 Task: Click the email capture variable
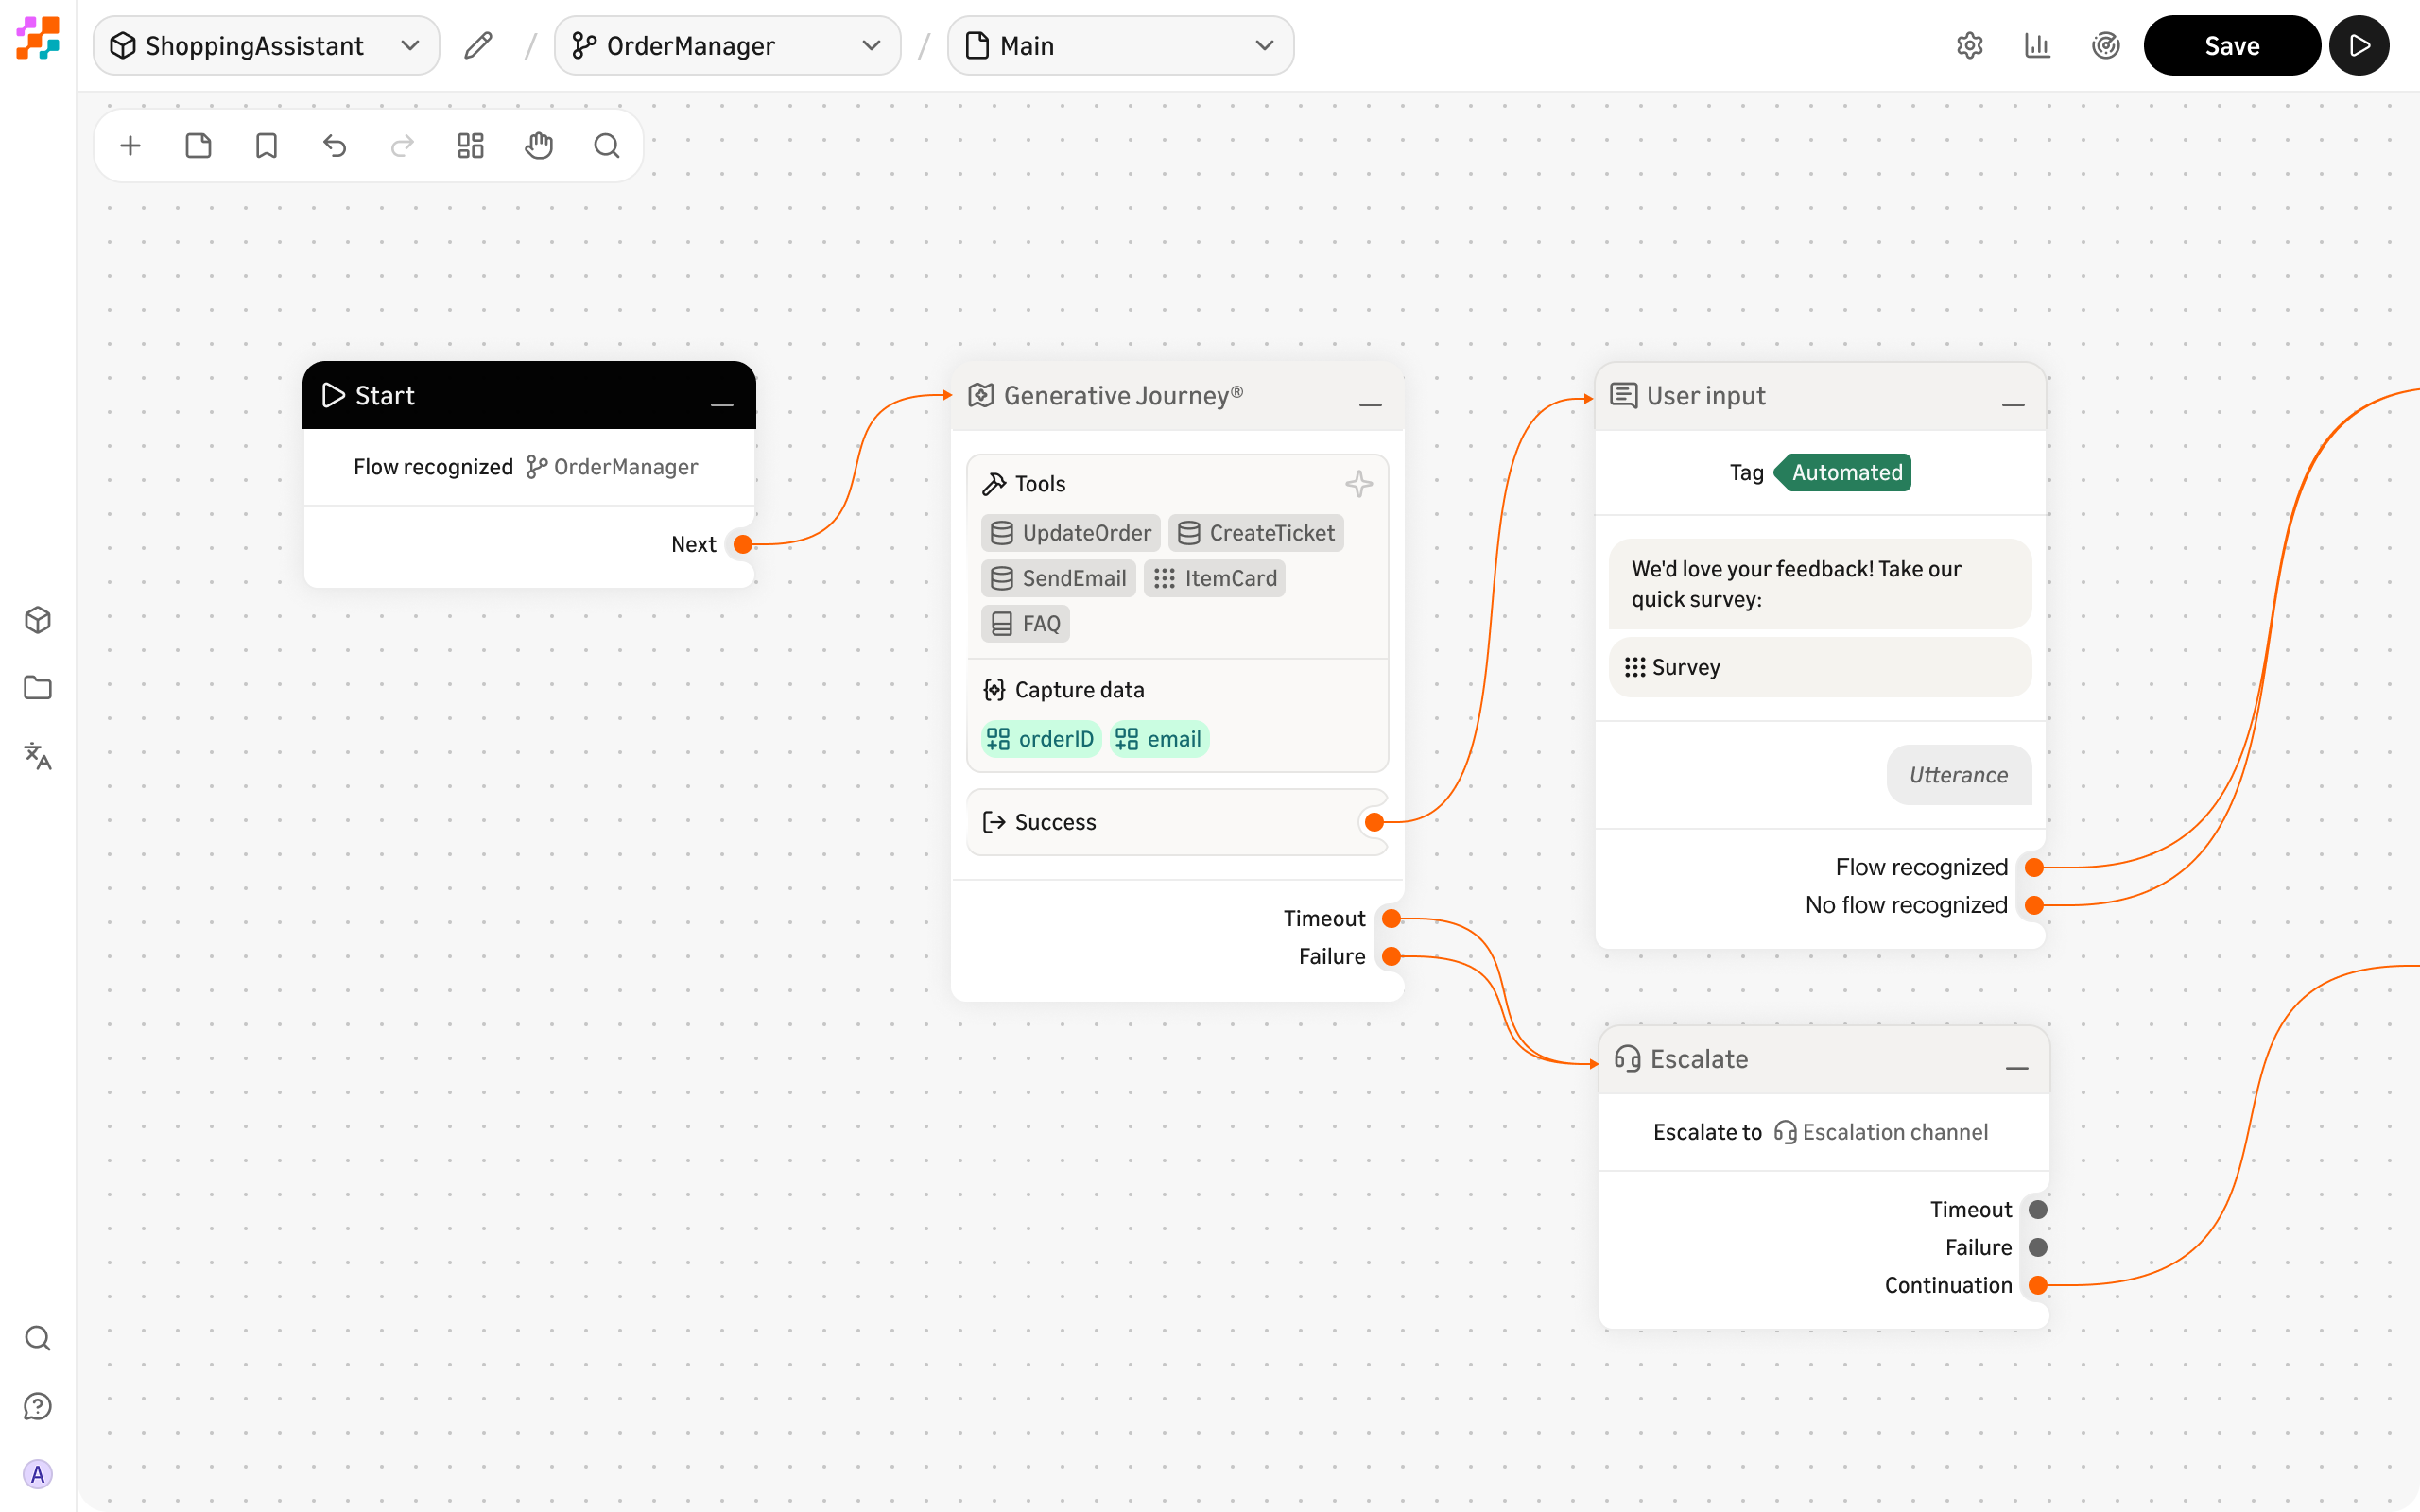(x=1159, y=739)
